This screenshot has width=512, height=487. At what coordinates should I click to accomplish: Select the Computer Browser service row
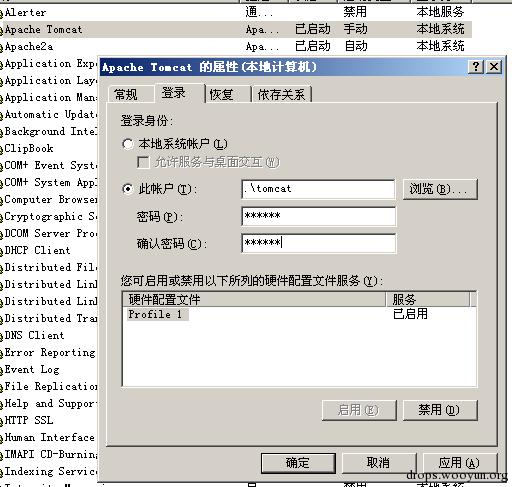click(49, 199)
